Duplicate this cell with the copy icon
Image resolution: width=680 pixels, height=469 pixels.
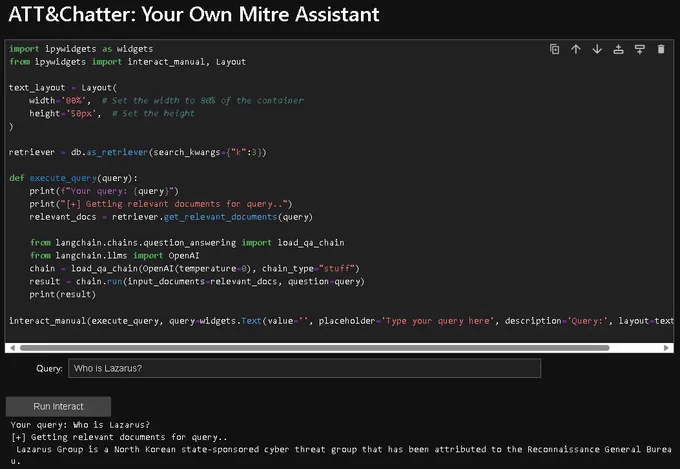(554, 49)
